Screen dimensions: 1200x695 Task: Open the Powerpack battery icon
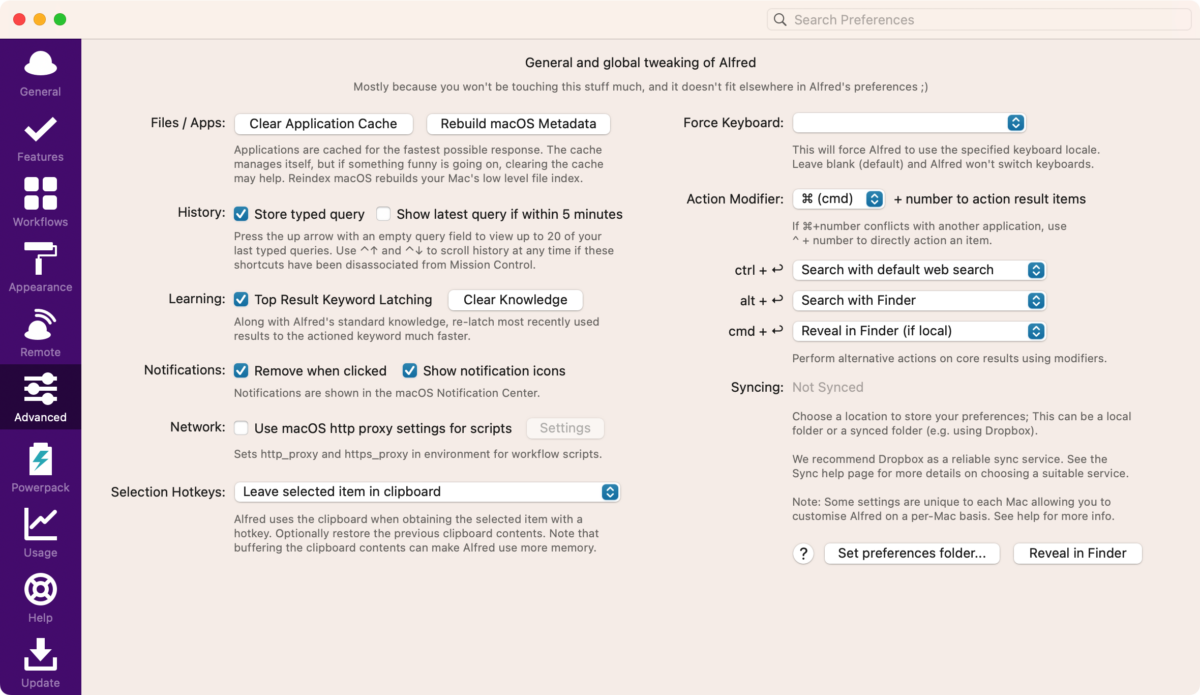(40, 459)
